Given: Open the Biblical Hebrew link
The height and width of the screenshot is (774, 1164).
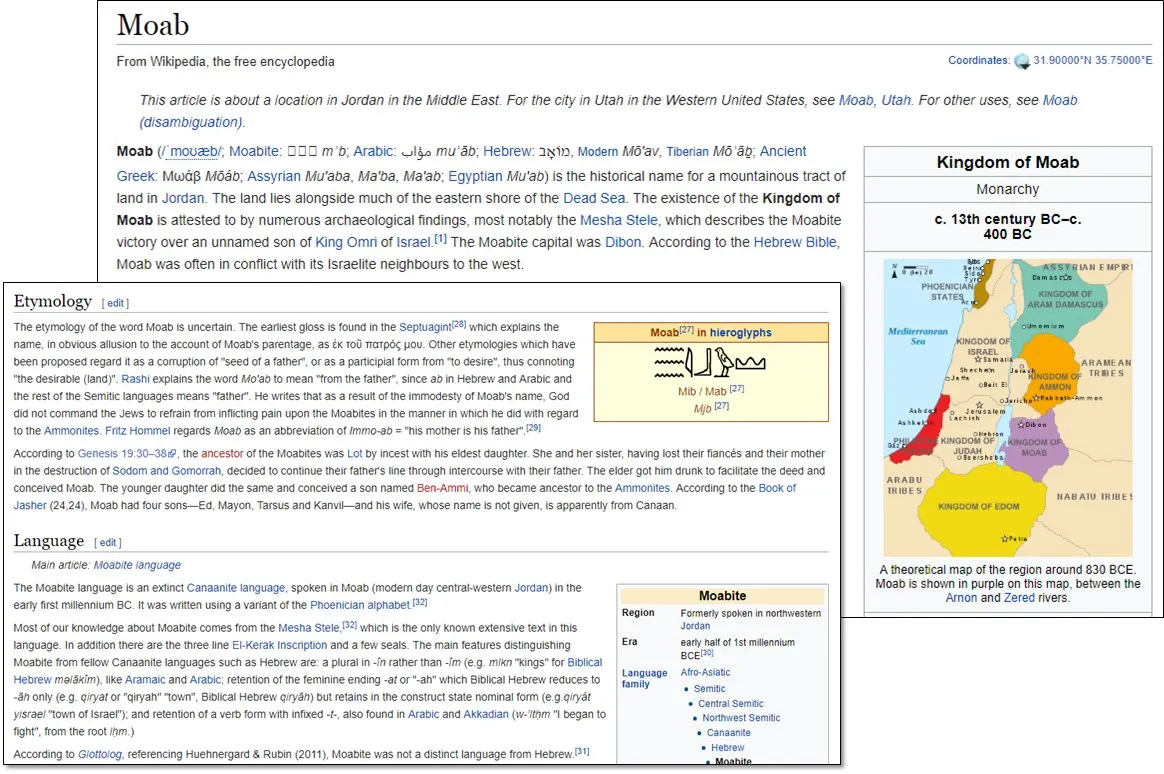Looking at the screenshot, I should pyautogui.click(x=308, y=671).
